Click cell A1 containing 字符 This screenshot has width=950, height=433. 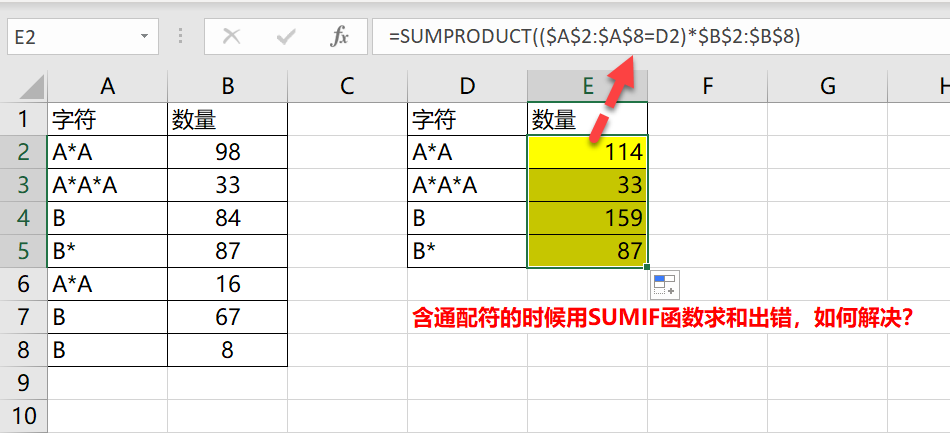pos(107,119)
